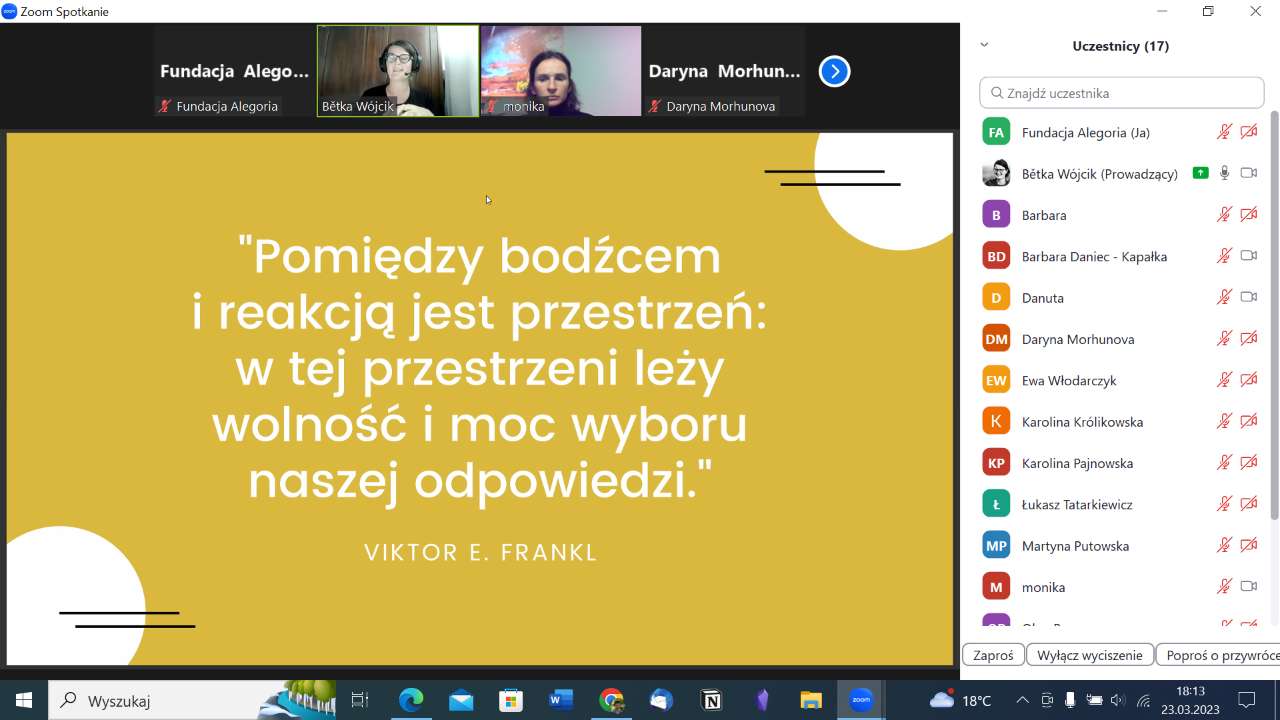
Task: Collapse the Uczestnicy panel with the chevron
Action: coord(984,45)
